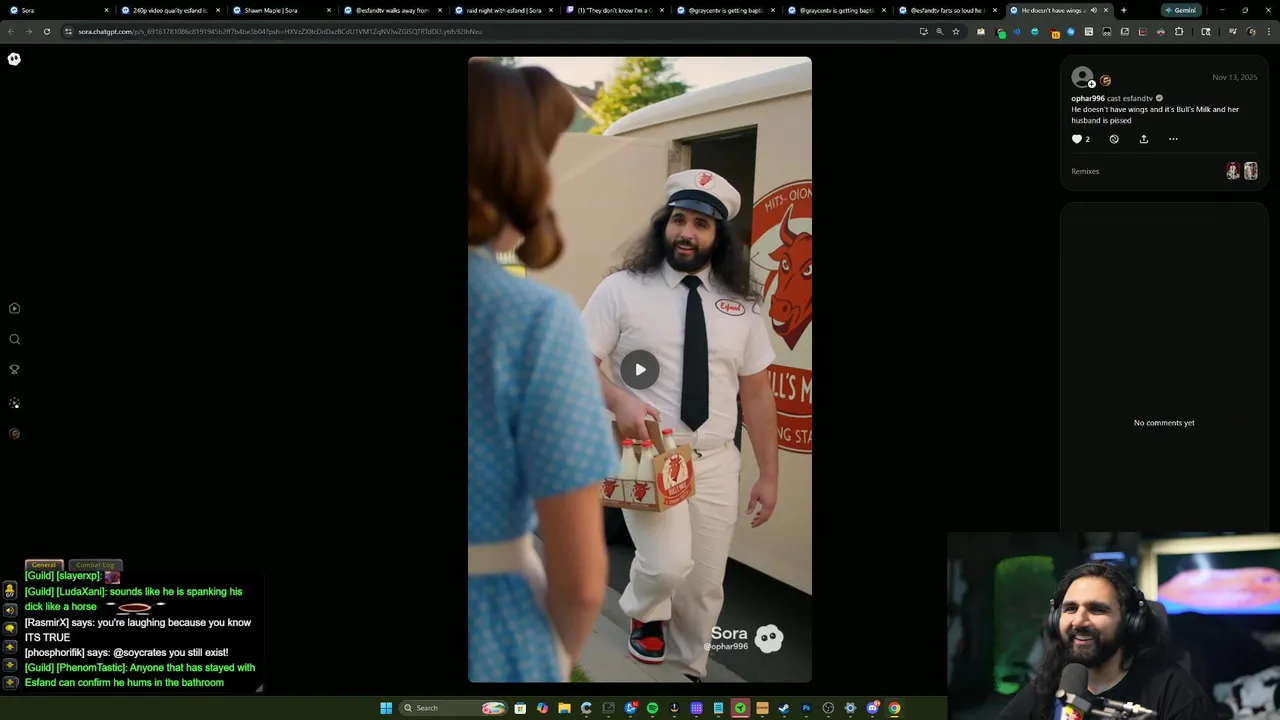1280x720 pixels.
Task: Follow ophar996 using the plus badge on avatar
Action: click(x=1092, y=84)
